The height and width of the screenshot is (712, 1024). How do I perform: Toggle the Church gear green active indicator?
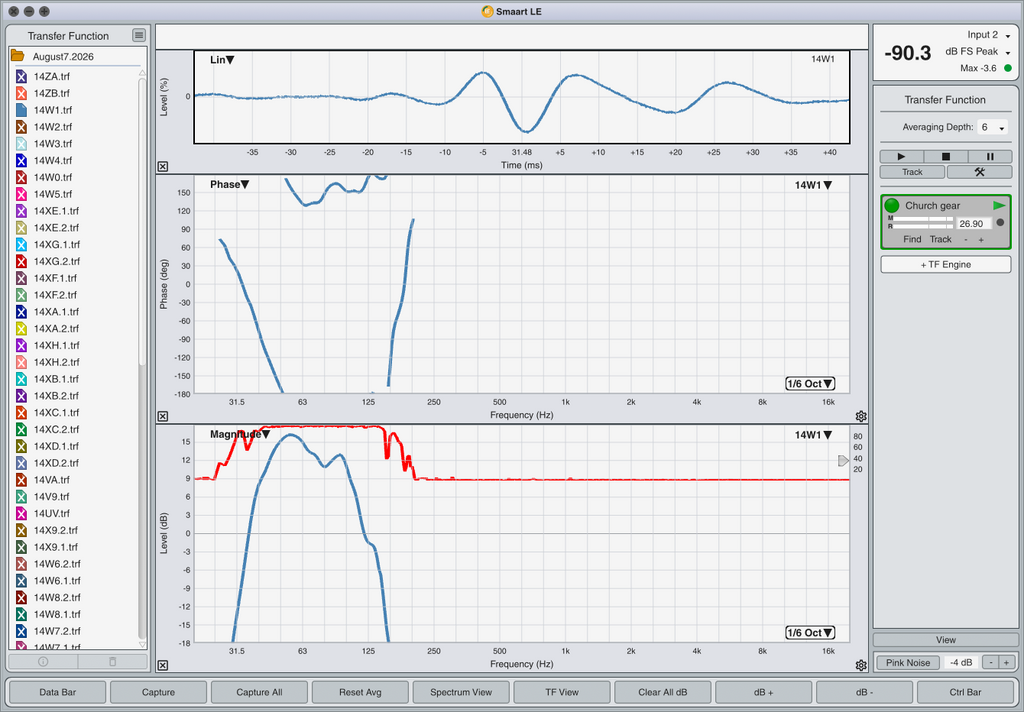pos(891,206)
